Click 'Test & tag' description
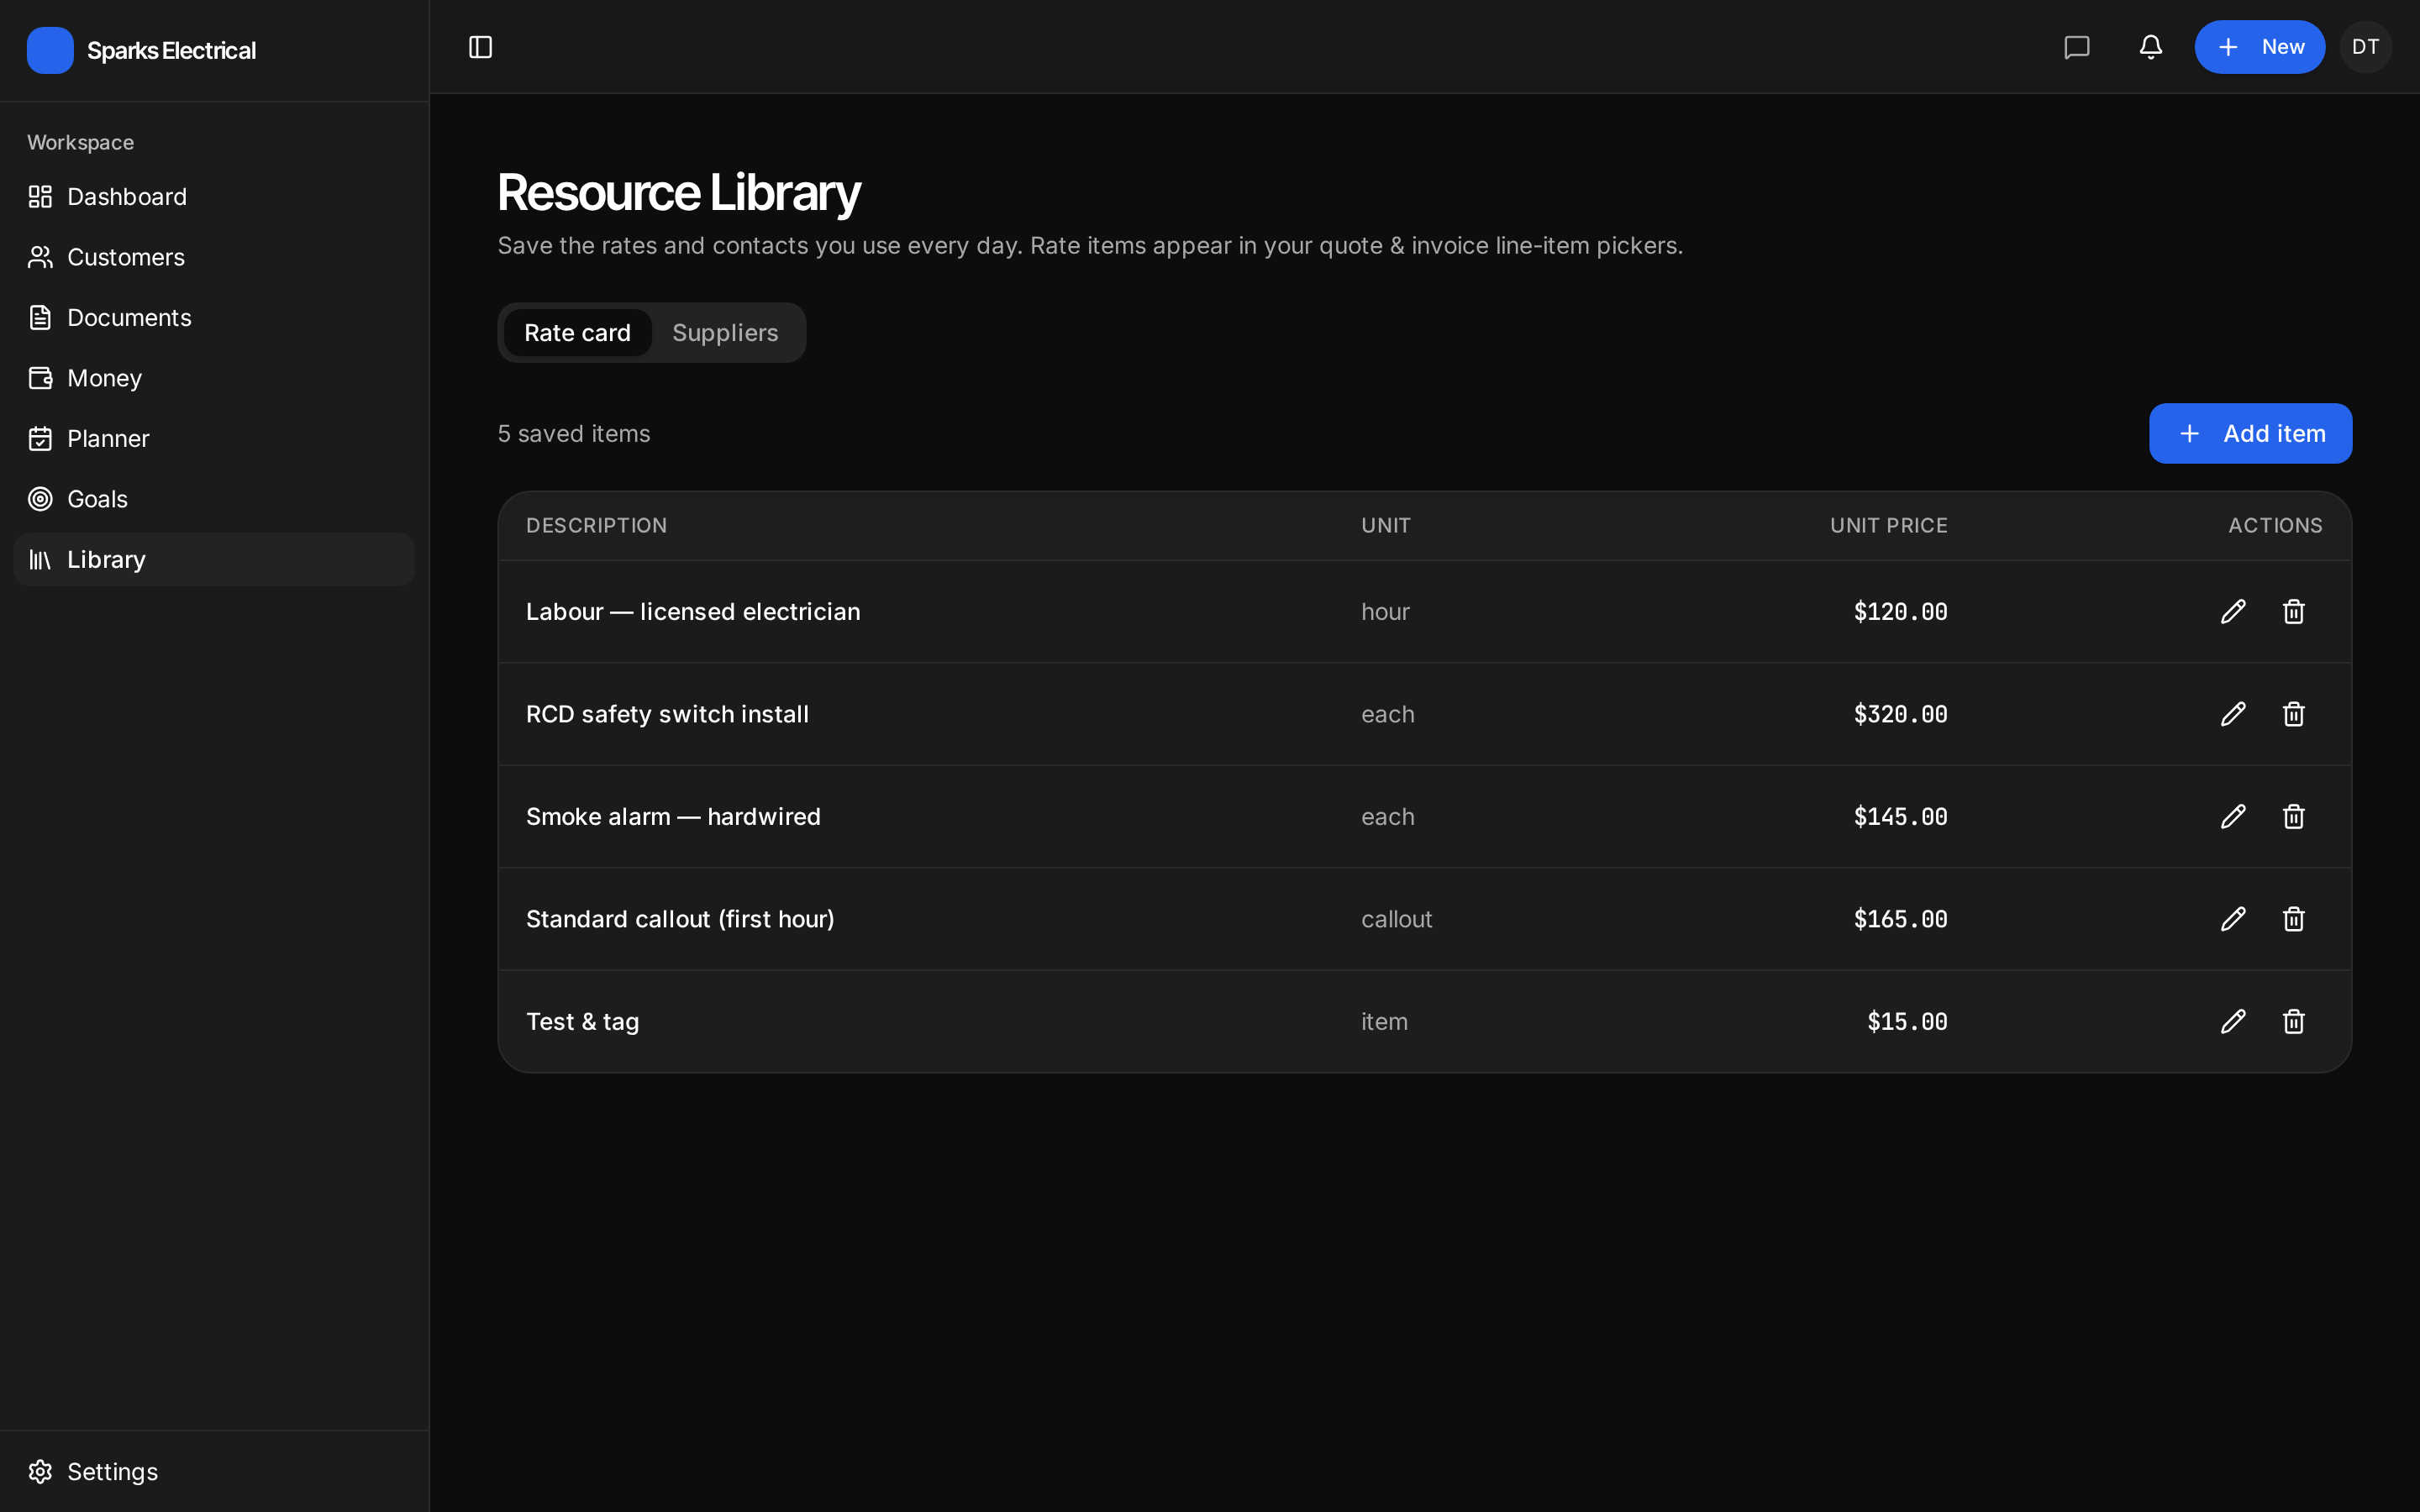 tap(582, 1022)
